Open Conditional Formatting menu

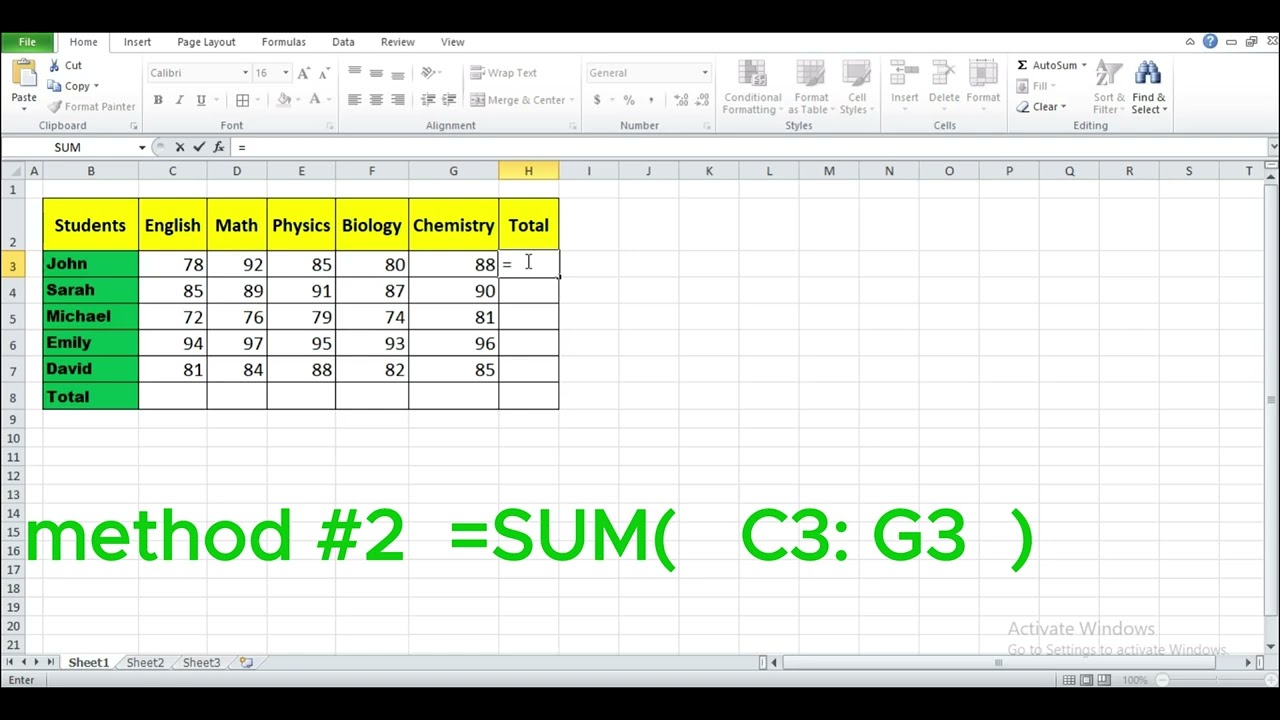click(752, 87)
